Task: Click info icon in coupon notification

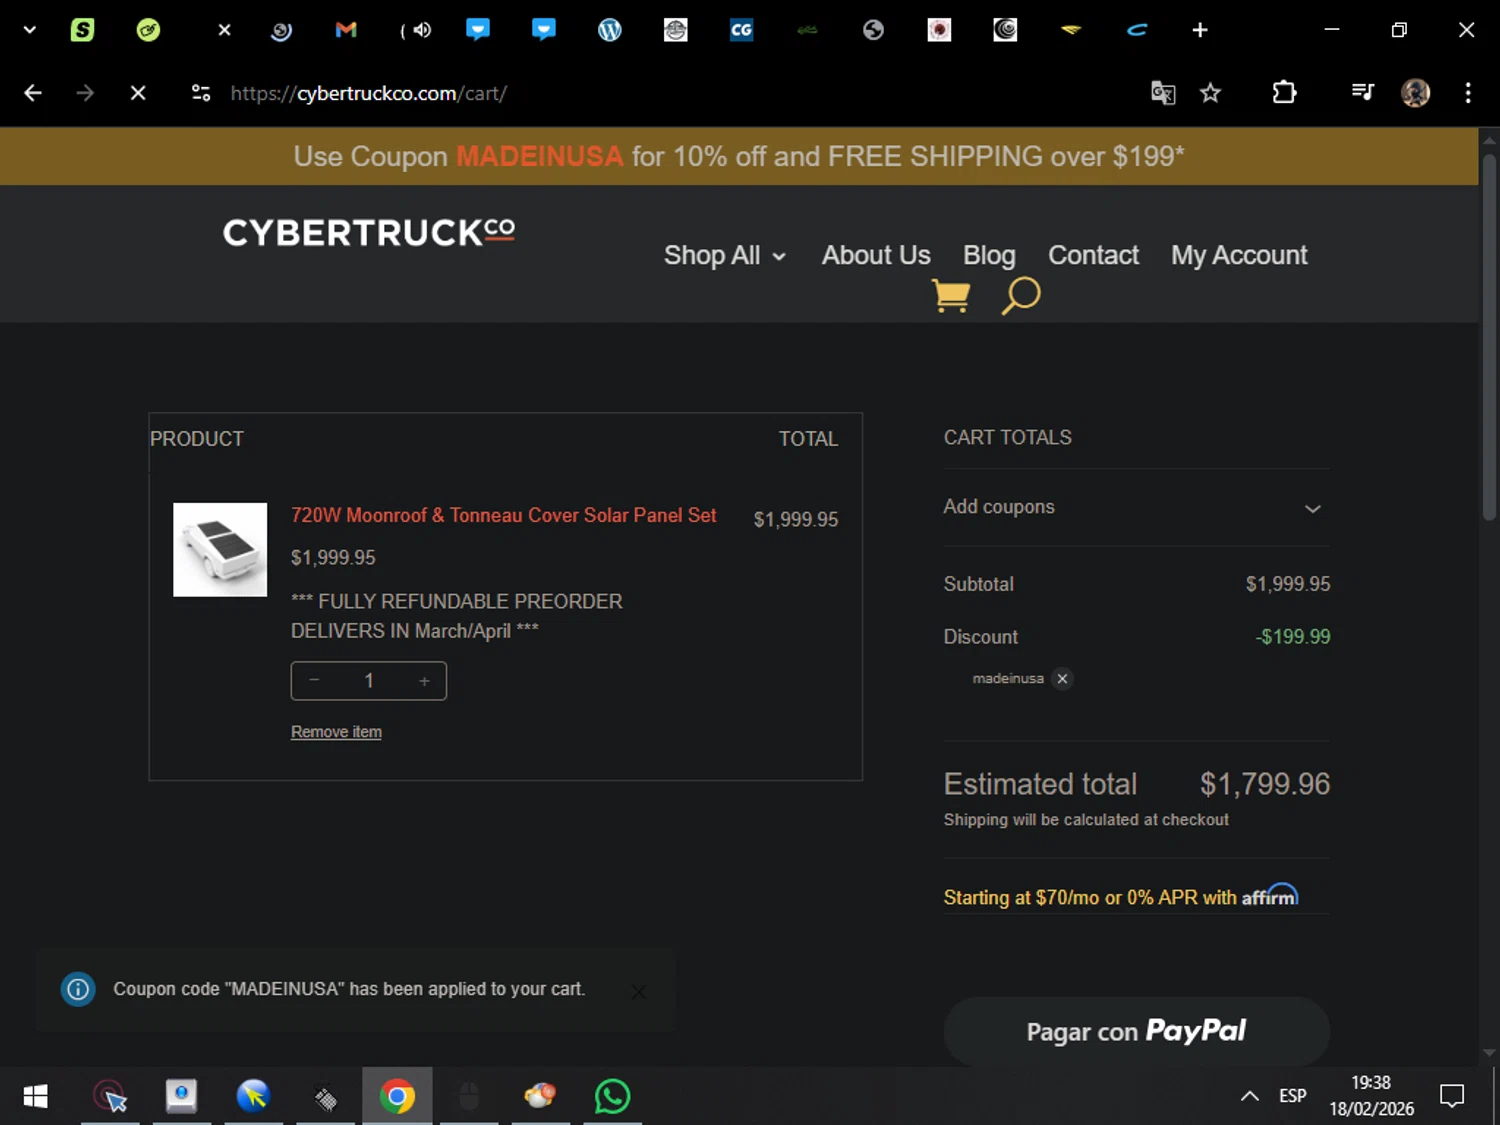Action: tap(78, 990)
